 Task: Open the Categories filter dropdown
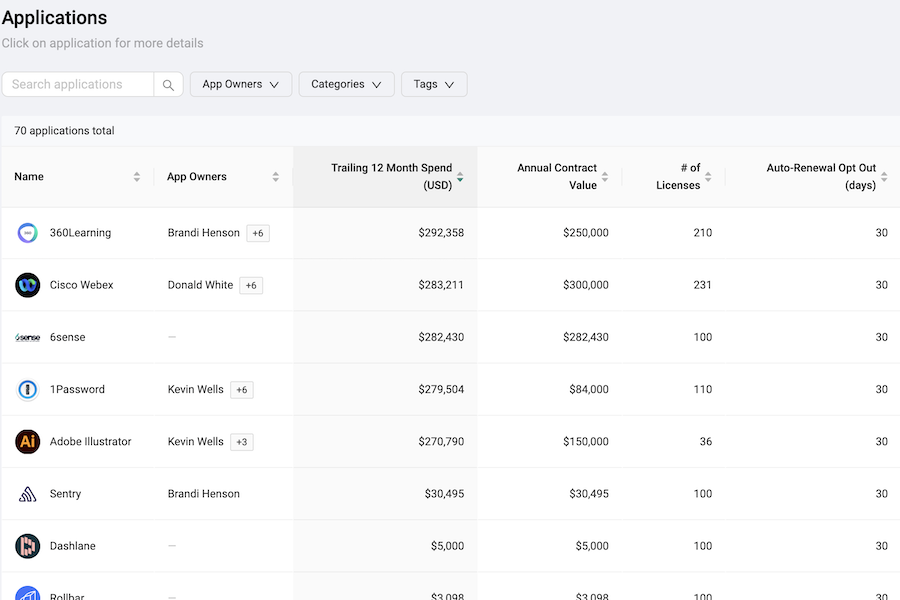coord(346,85)
